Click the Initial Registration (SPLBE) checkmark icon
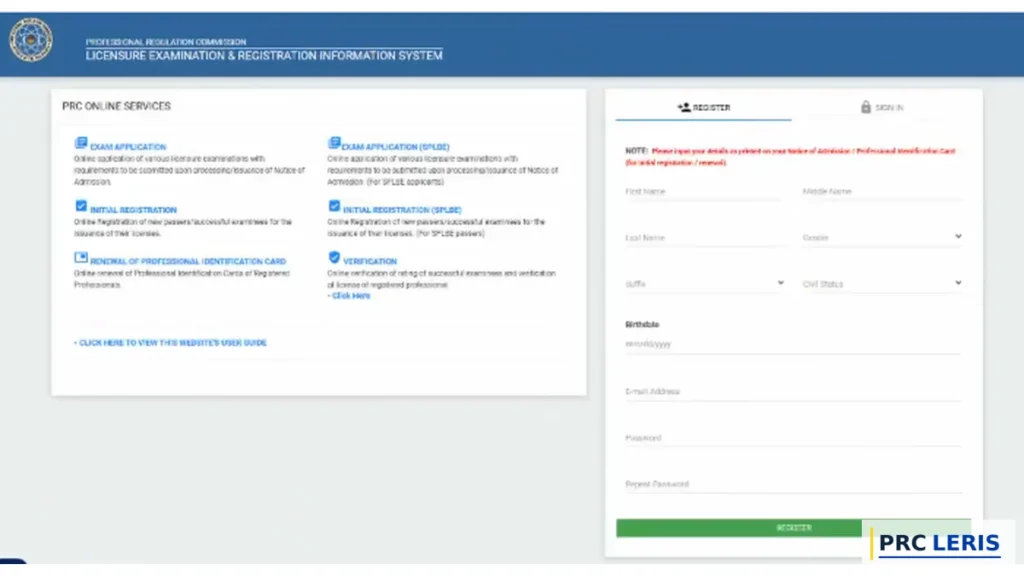Screen dimensions: 1024x576 pos(334,206)
